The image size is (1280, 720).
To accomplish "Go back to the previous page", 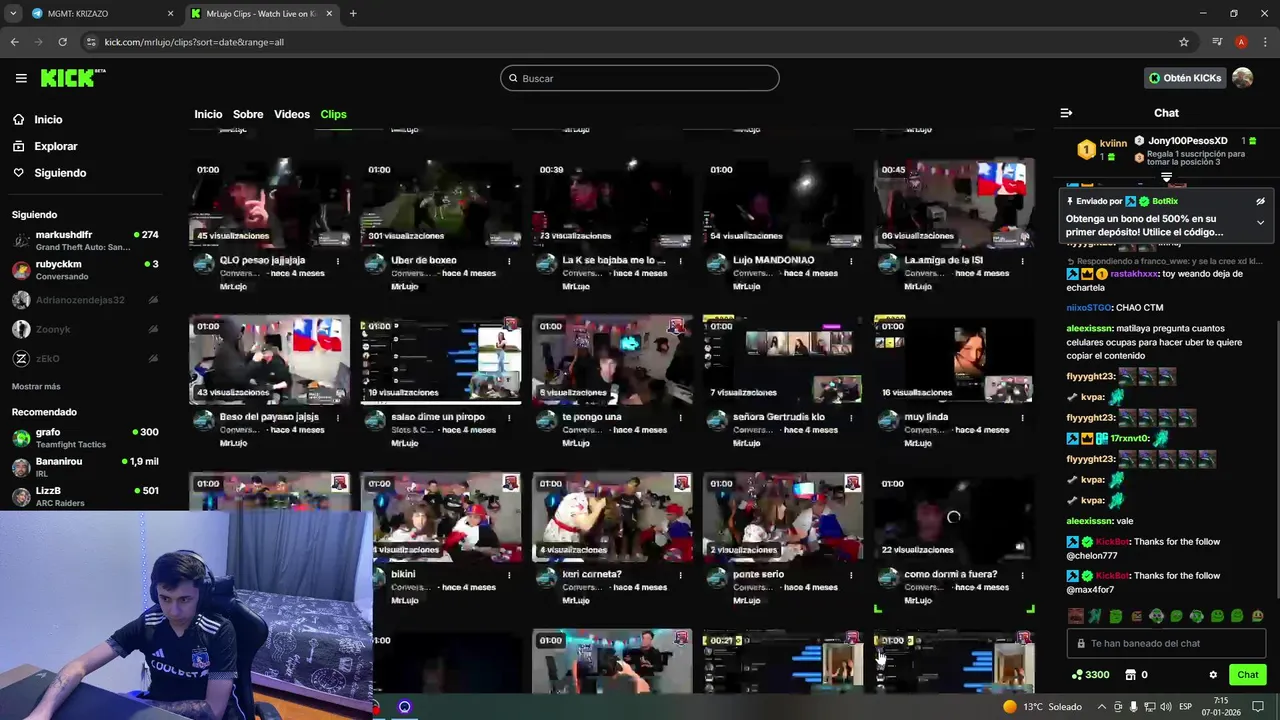I will pos(14,42).
